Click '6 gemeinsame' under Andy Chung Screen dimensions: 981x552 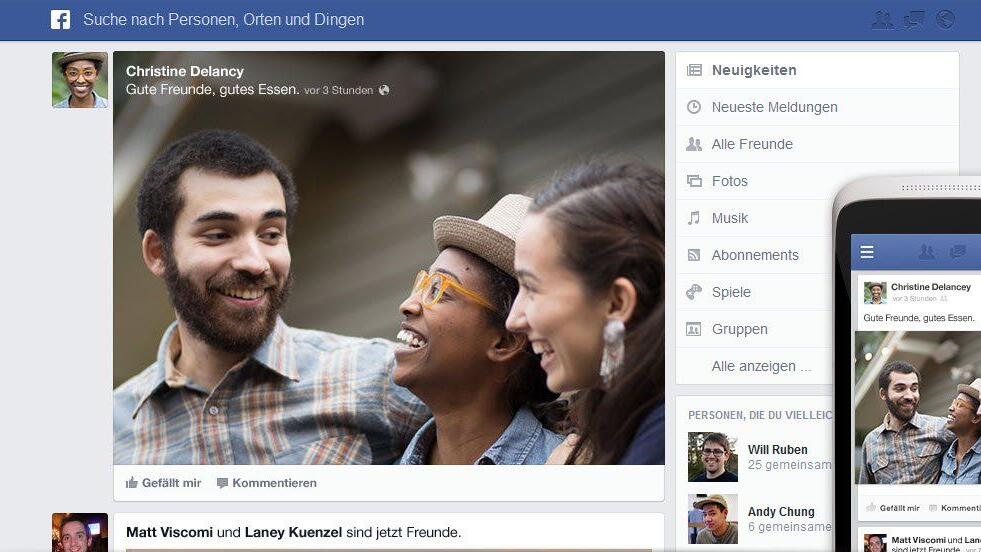(790, 526)
